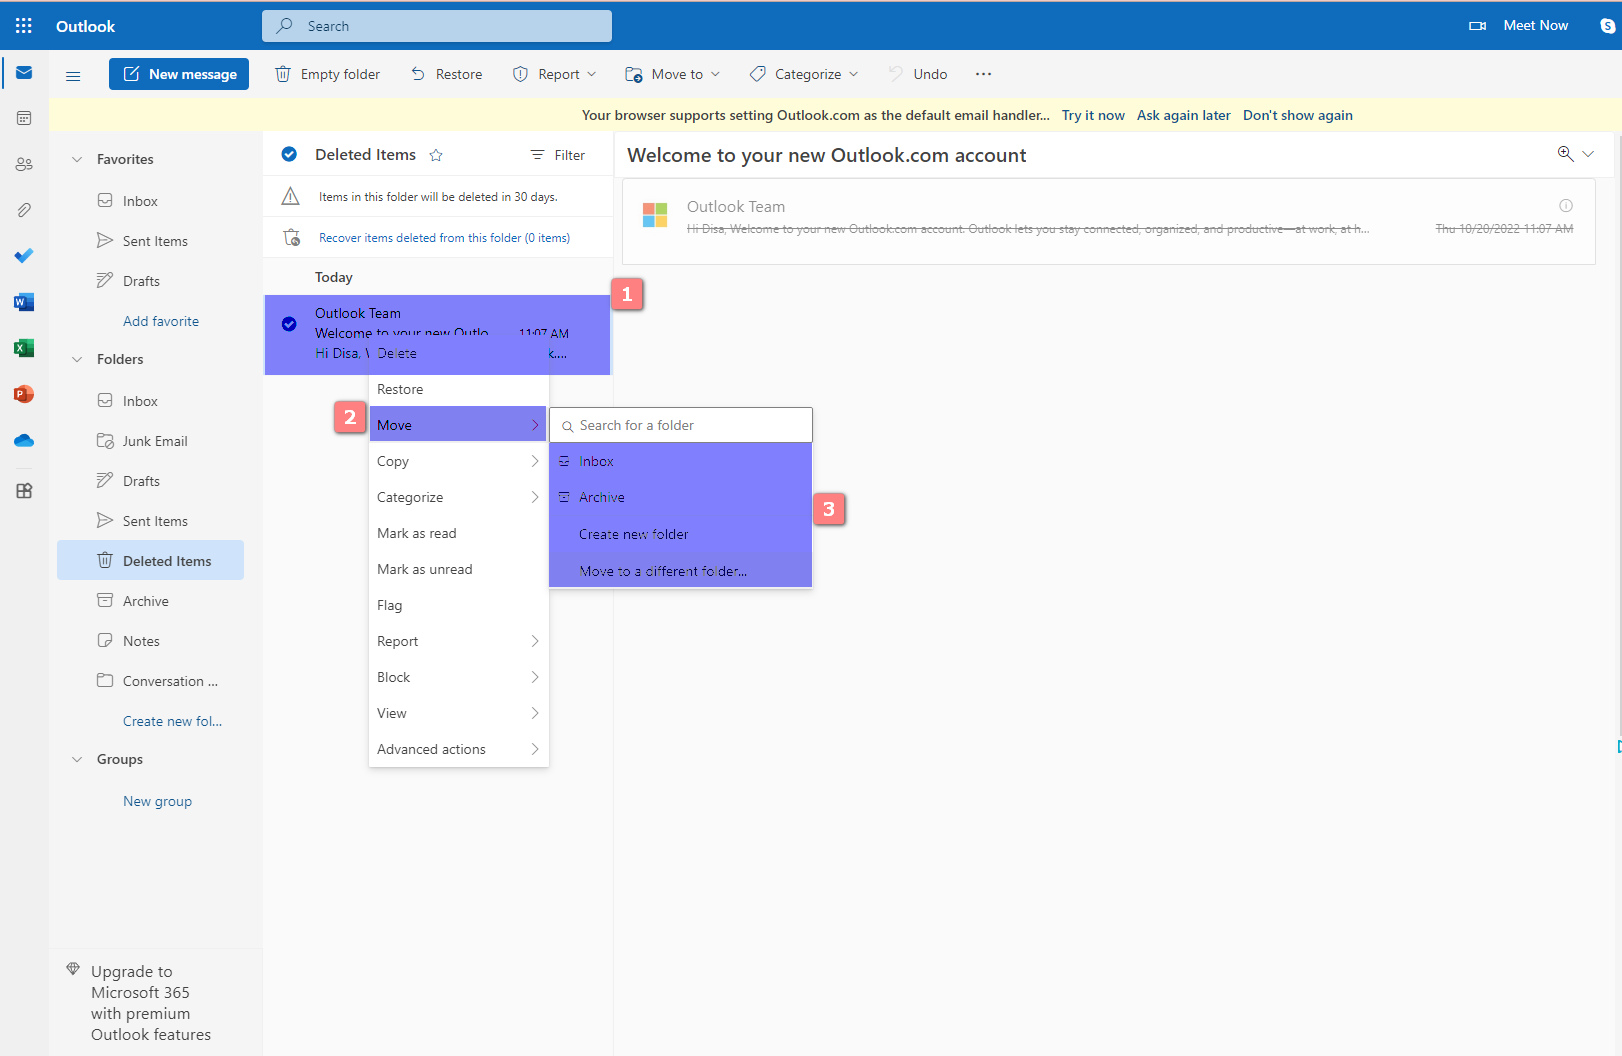Open Sent Items under Favorites
Image resolution: width=1622 pixels, height=1056 pixels.
[151, 241]
